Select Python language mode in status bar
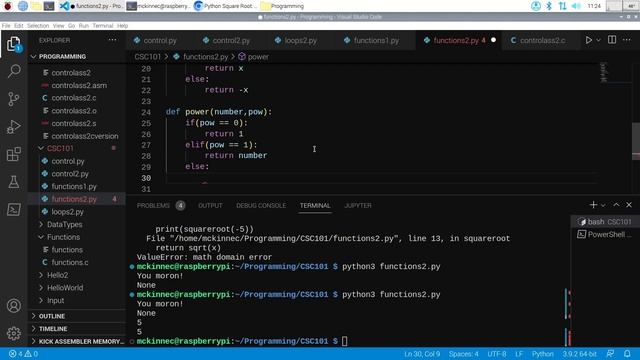Screen dimensions: 640x360 click(x=542, y=354)
